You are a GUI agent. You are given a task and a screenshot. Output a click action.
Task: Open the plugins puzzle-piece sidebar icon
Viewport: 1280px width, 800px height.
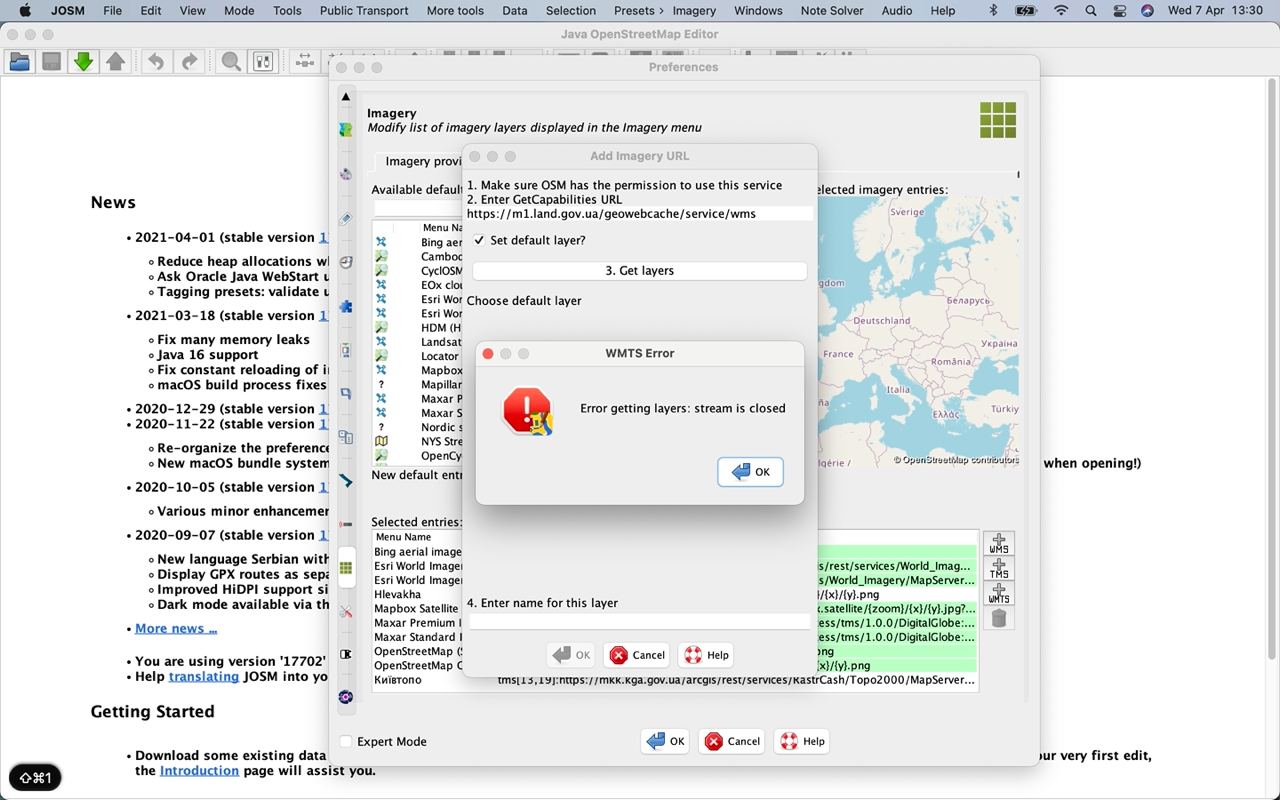[346, 307]
